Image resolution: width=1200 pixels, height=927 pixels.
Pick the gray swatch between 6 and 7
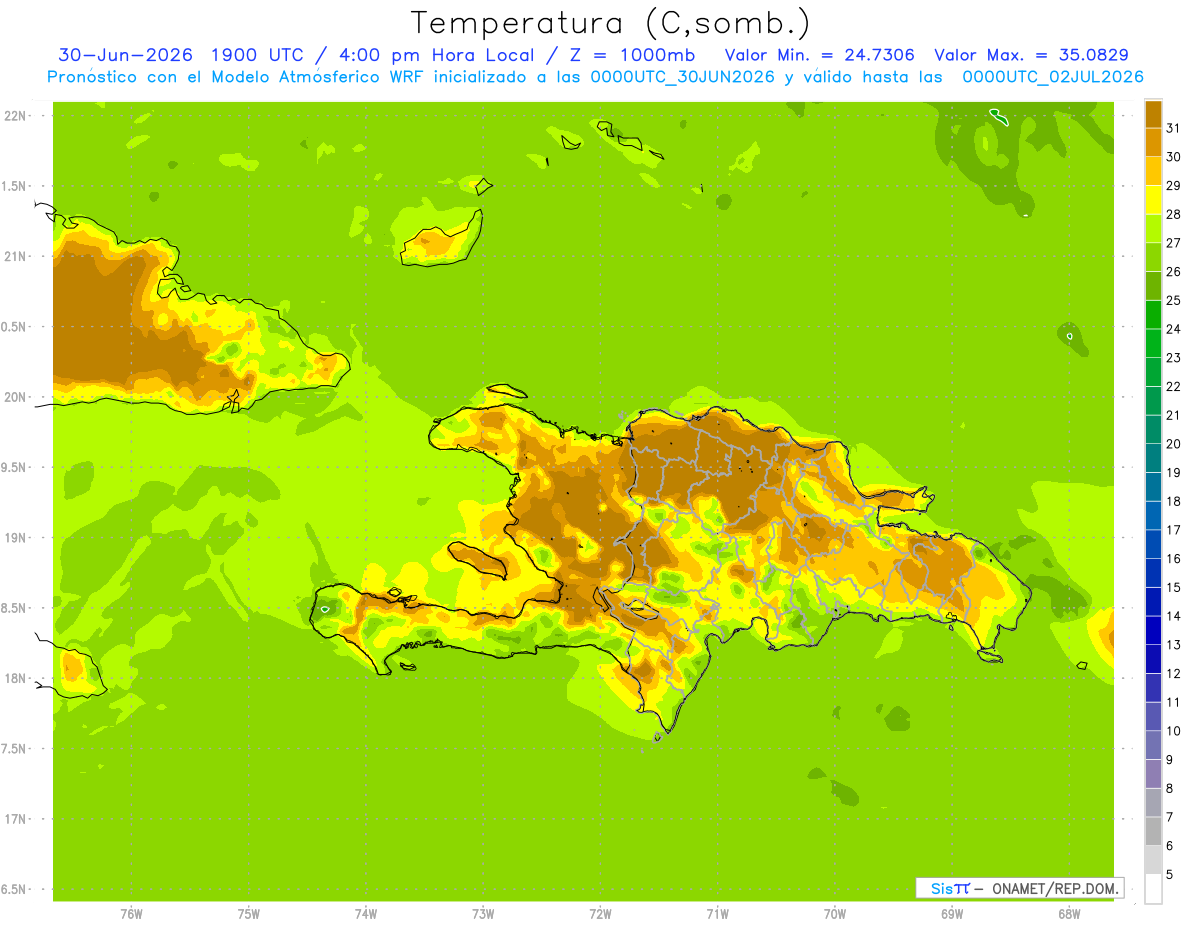click(1153, 831)
